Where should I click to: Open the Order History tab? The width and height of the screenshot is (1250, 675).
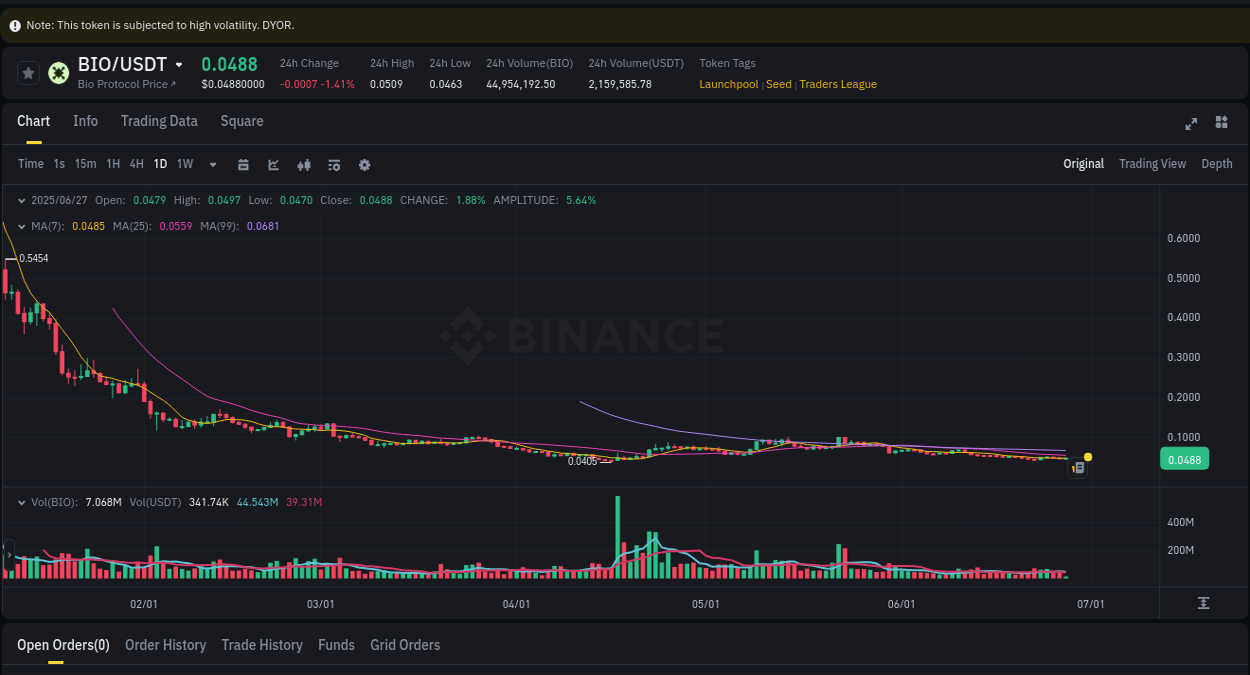165,645
